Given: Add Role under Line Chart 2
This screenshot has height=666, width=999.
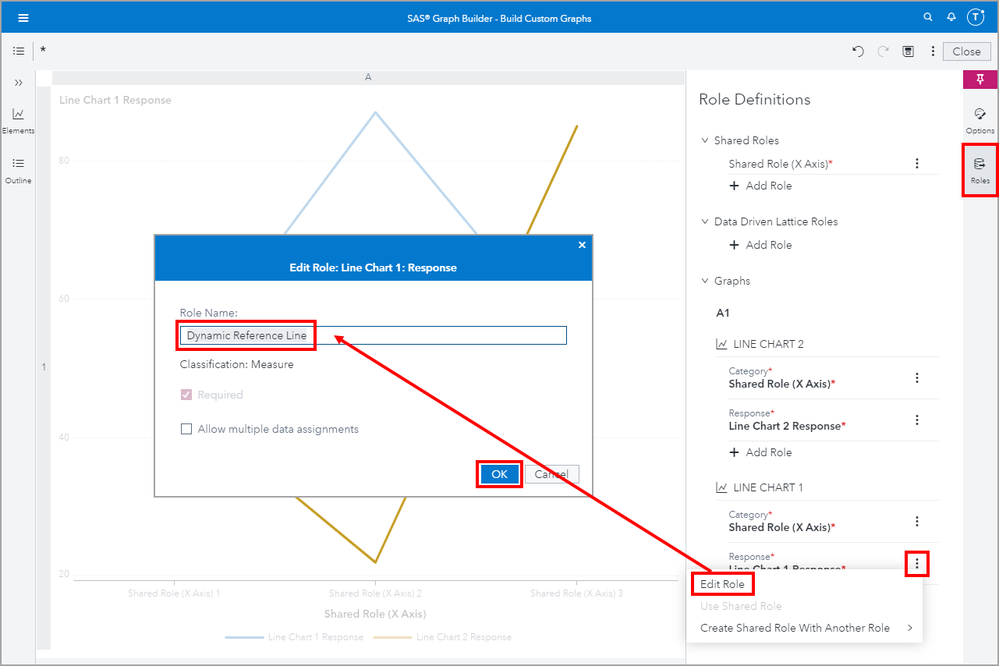Looking at the screenshot, I should 760,452.
